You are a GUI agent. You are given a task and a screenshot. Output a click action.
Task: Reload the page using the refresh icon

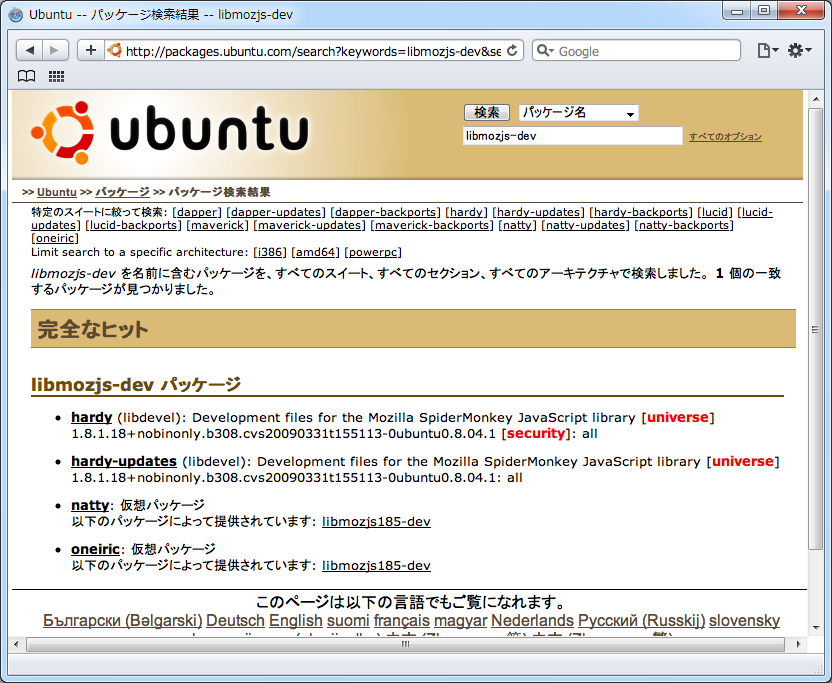[x=512, y=50]
